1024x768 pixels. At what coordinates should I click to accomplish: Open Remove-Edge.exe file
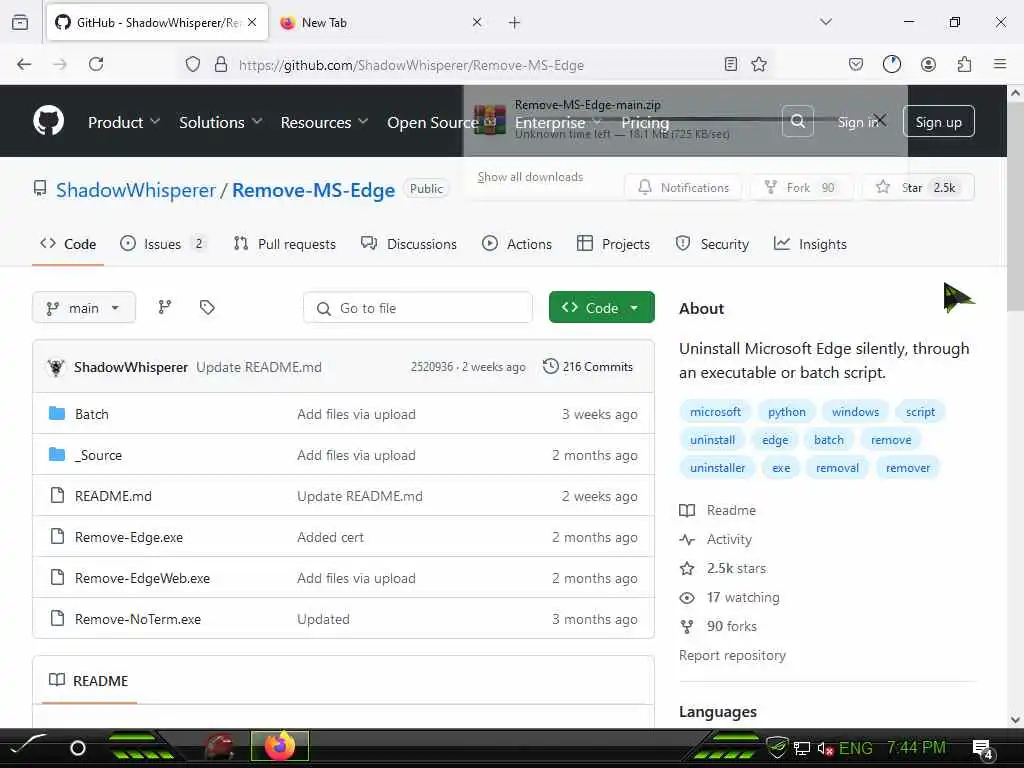point(129,537)
